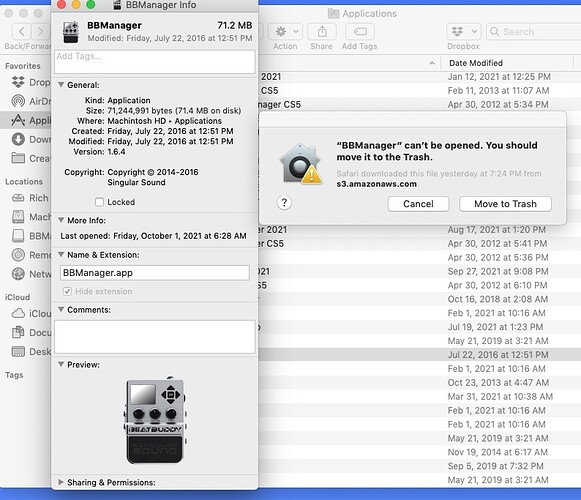This screenshot has width=581, height=500.
Task: Click the Locations sidebar heading
Action: (x=24, y=182)
